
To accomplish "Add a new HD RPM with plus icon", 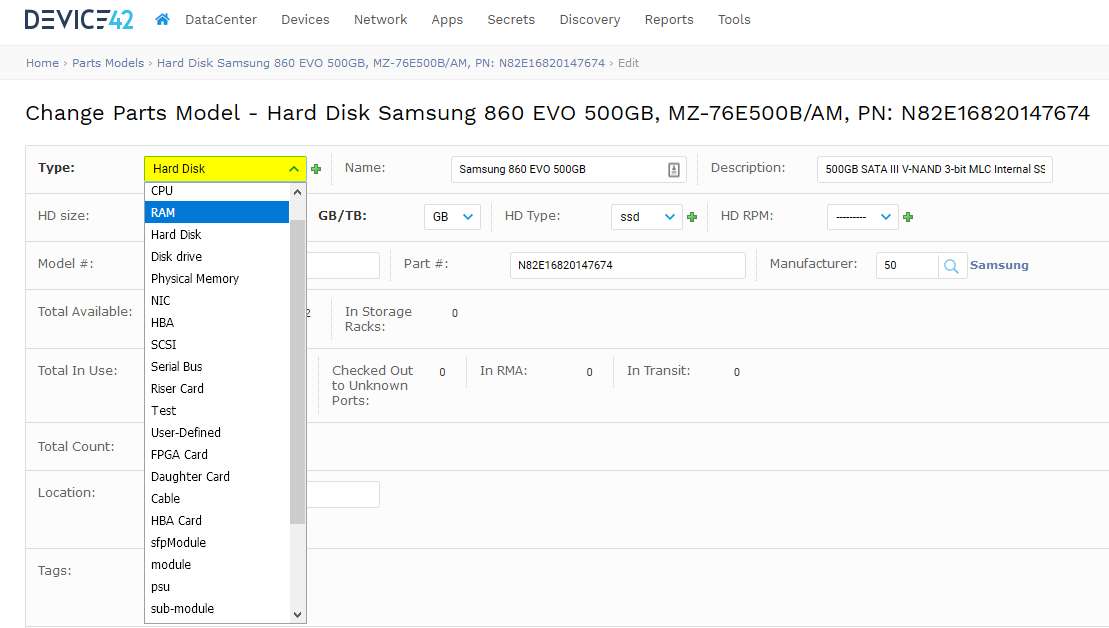I will click(x=908, y=217).
